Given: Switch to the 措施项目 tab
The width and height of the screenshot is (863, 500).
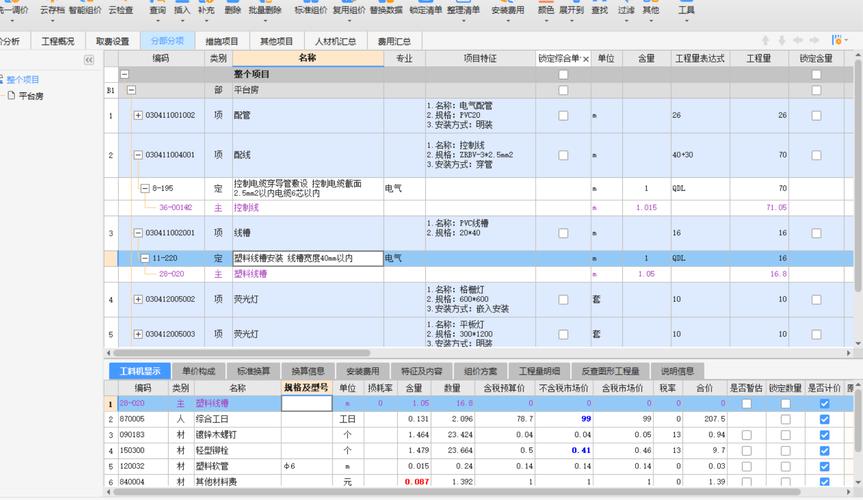Looking at the screenshot, I should pyautogui.click(x=222, y=42).
